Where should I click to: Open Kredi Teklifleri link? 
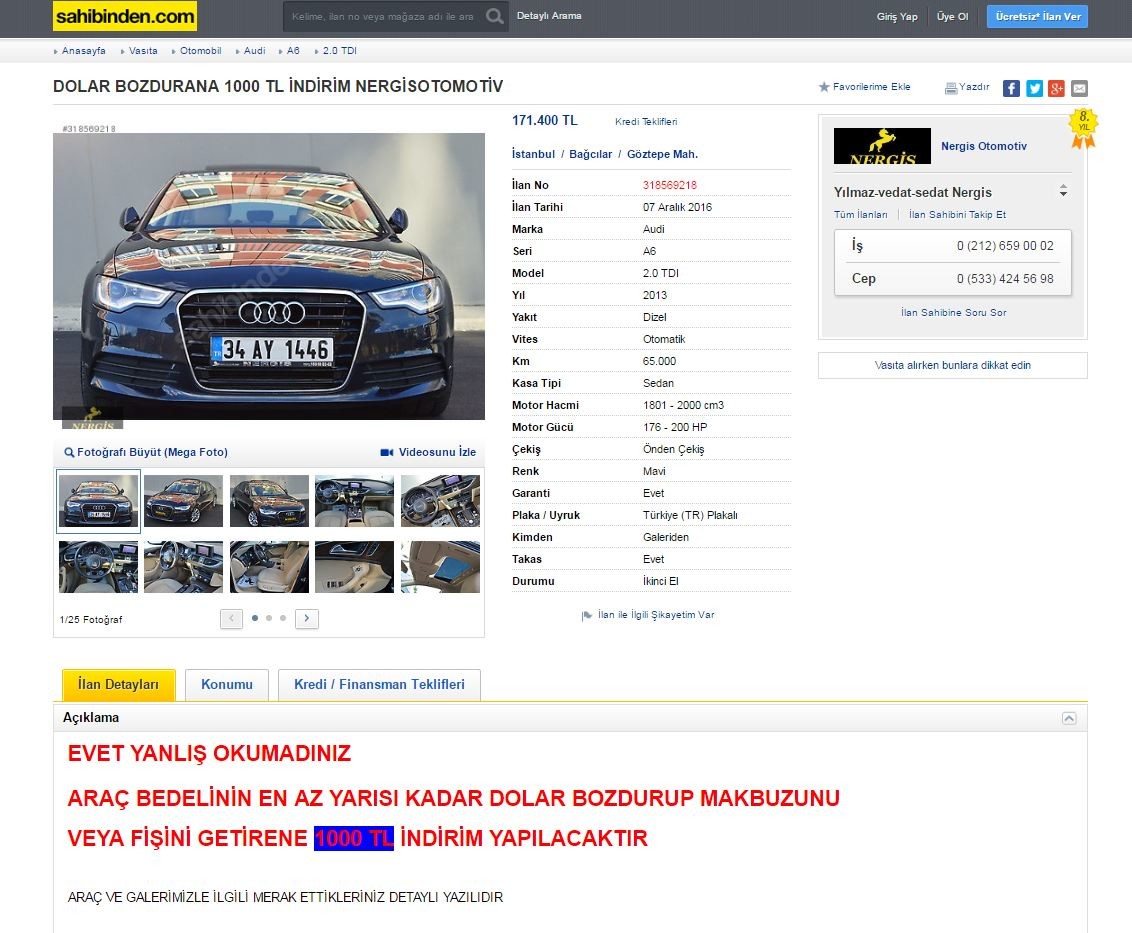coord(646,121)
